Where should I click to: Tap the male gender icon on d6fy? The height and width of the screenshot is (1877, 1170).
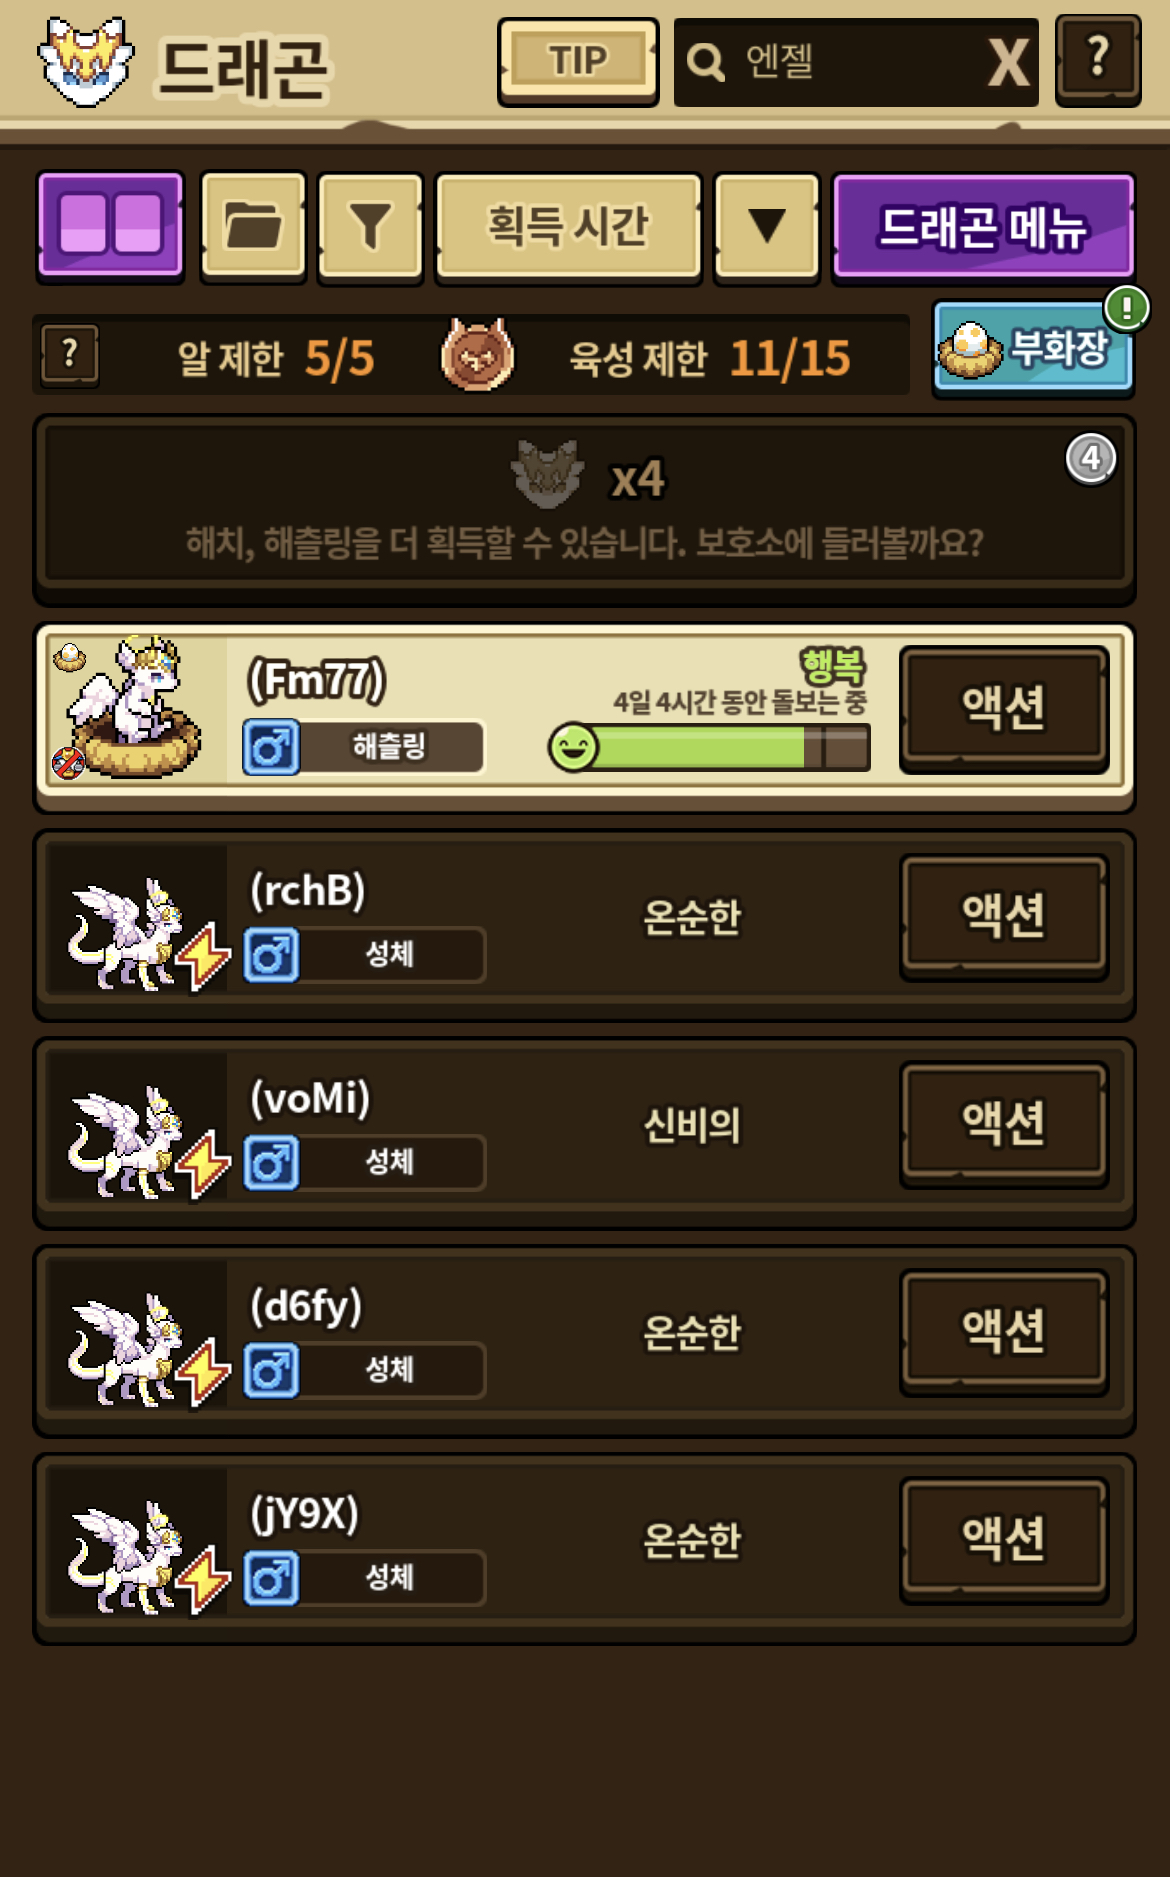click(271, 1370)
